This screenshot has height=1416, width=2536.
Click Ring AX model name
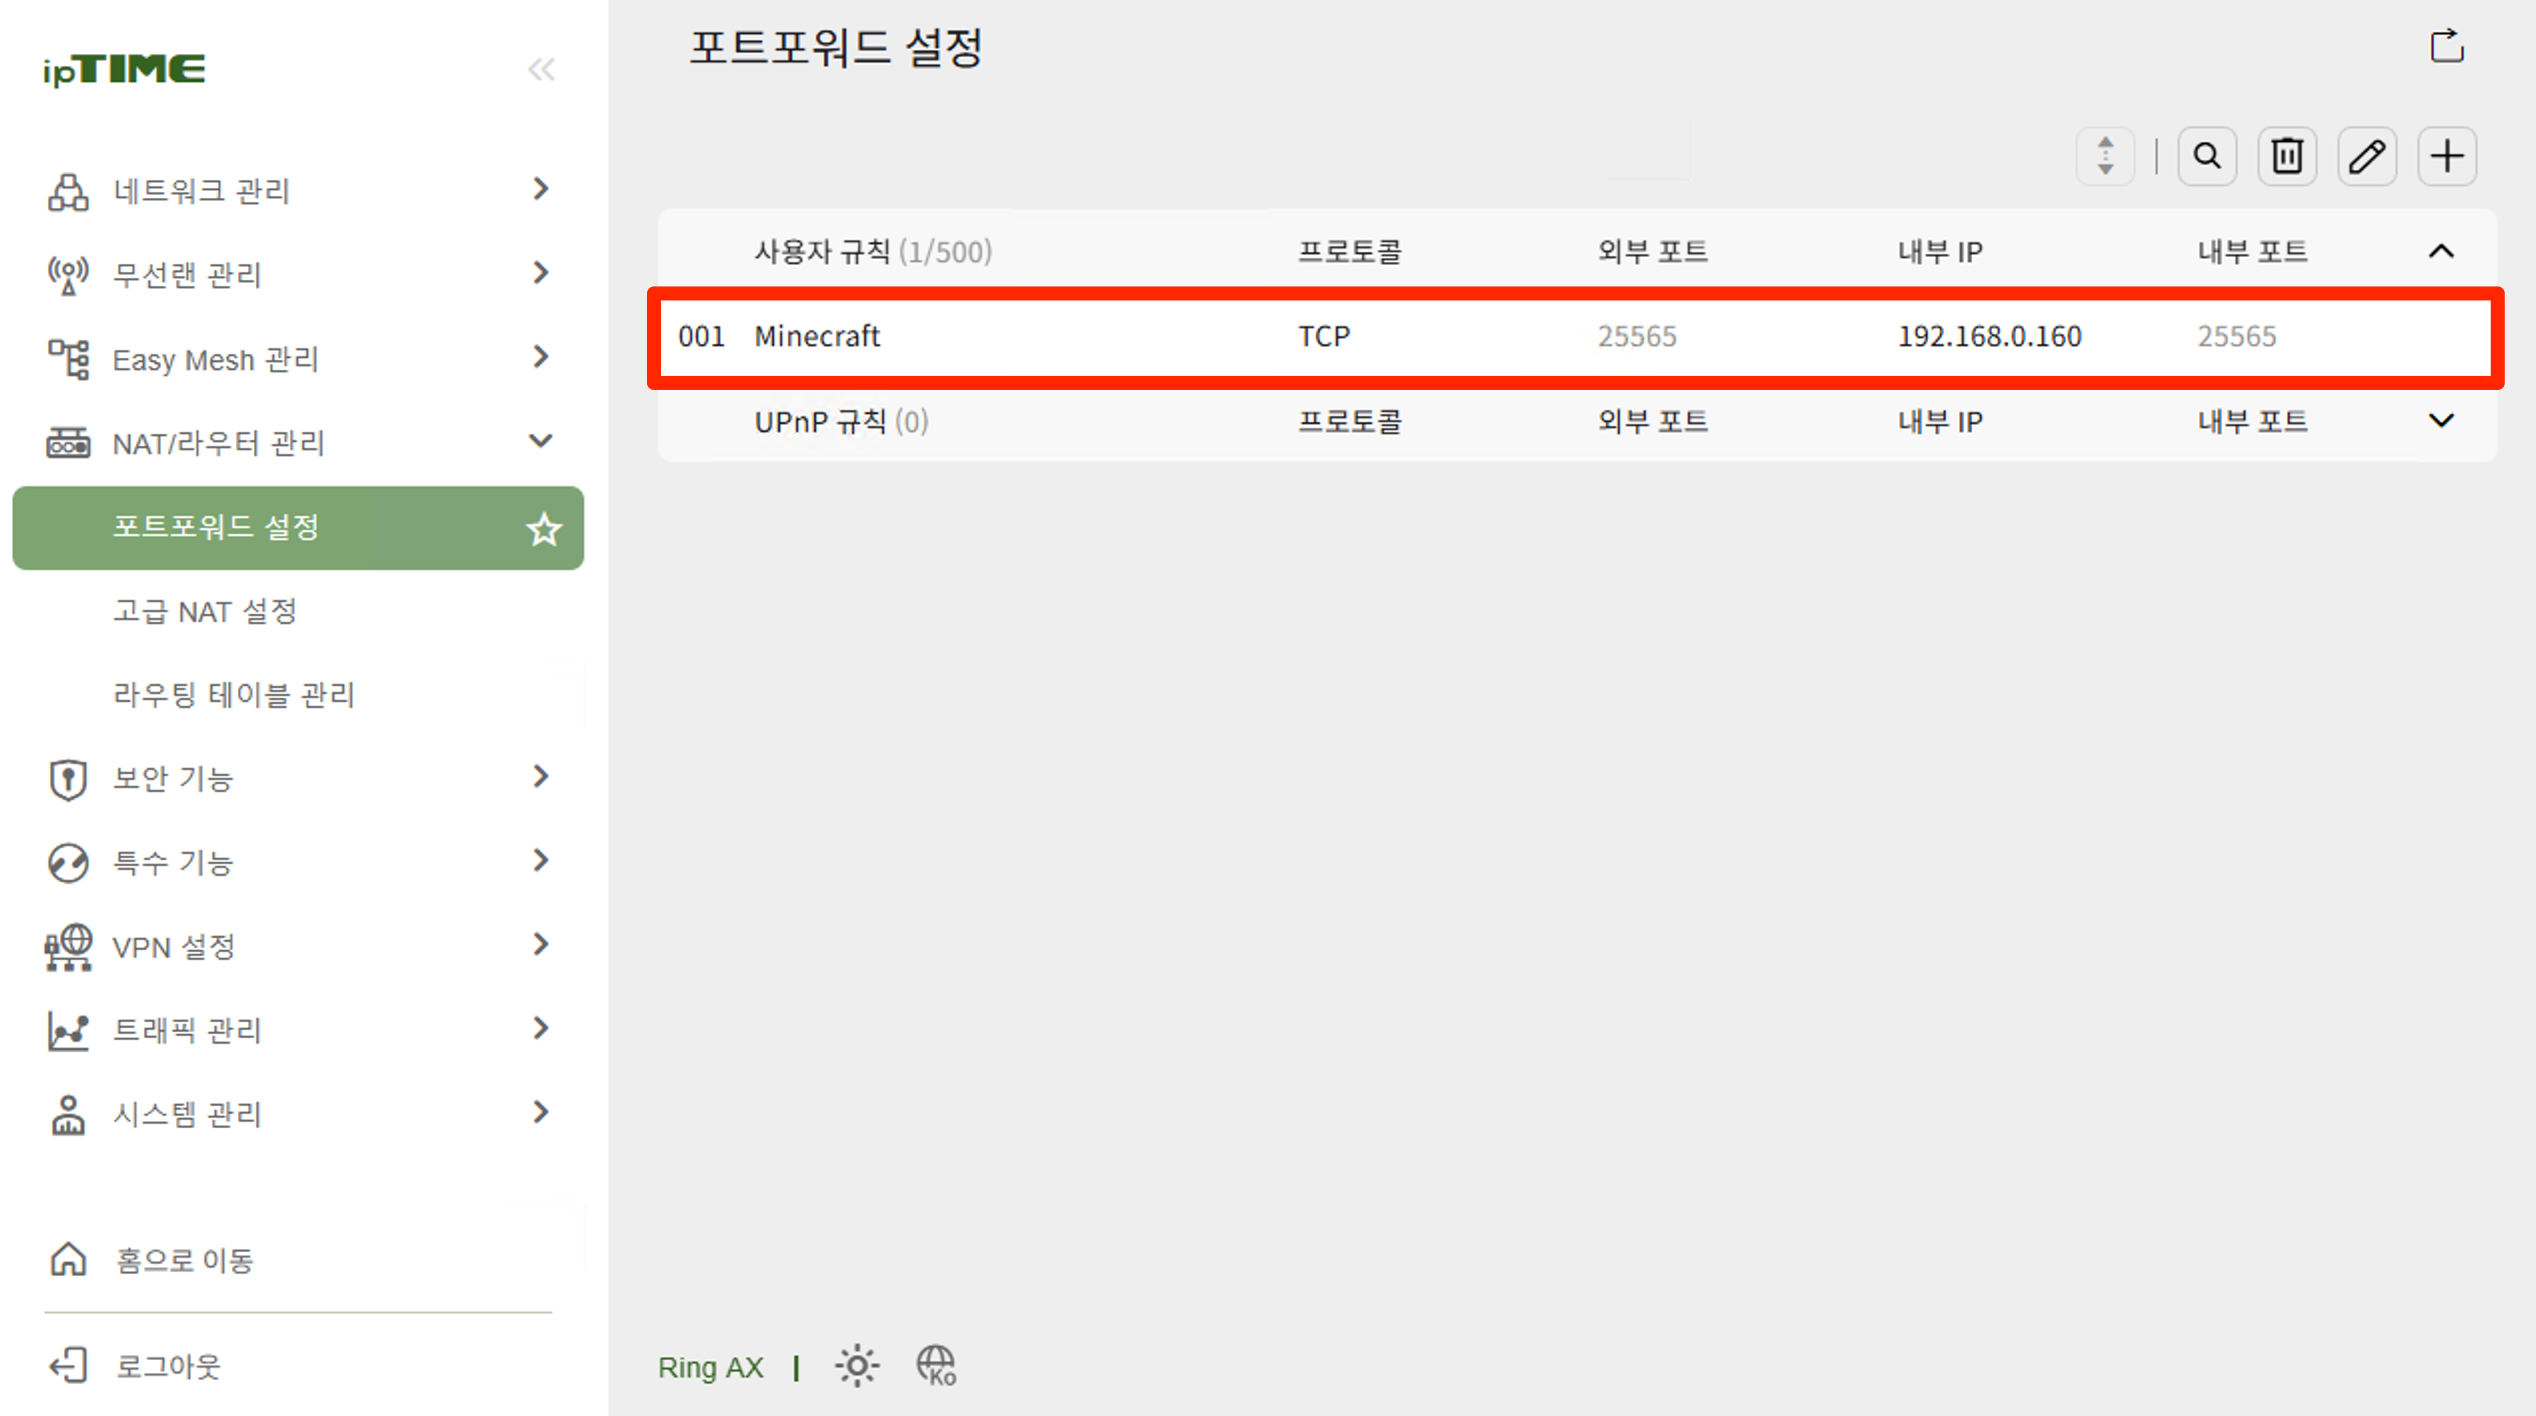[711, 1368]
